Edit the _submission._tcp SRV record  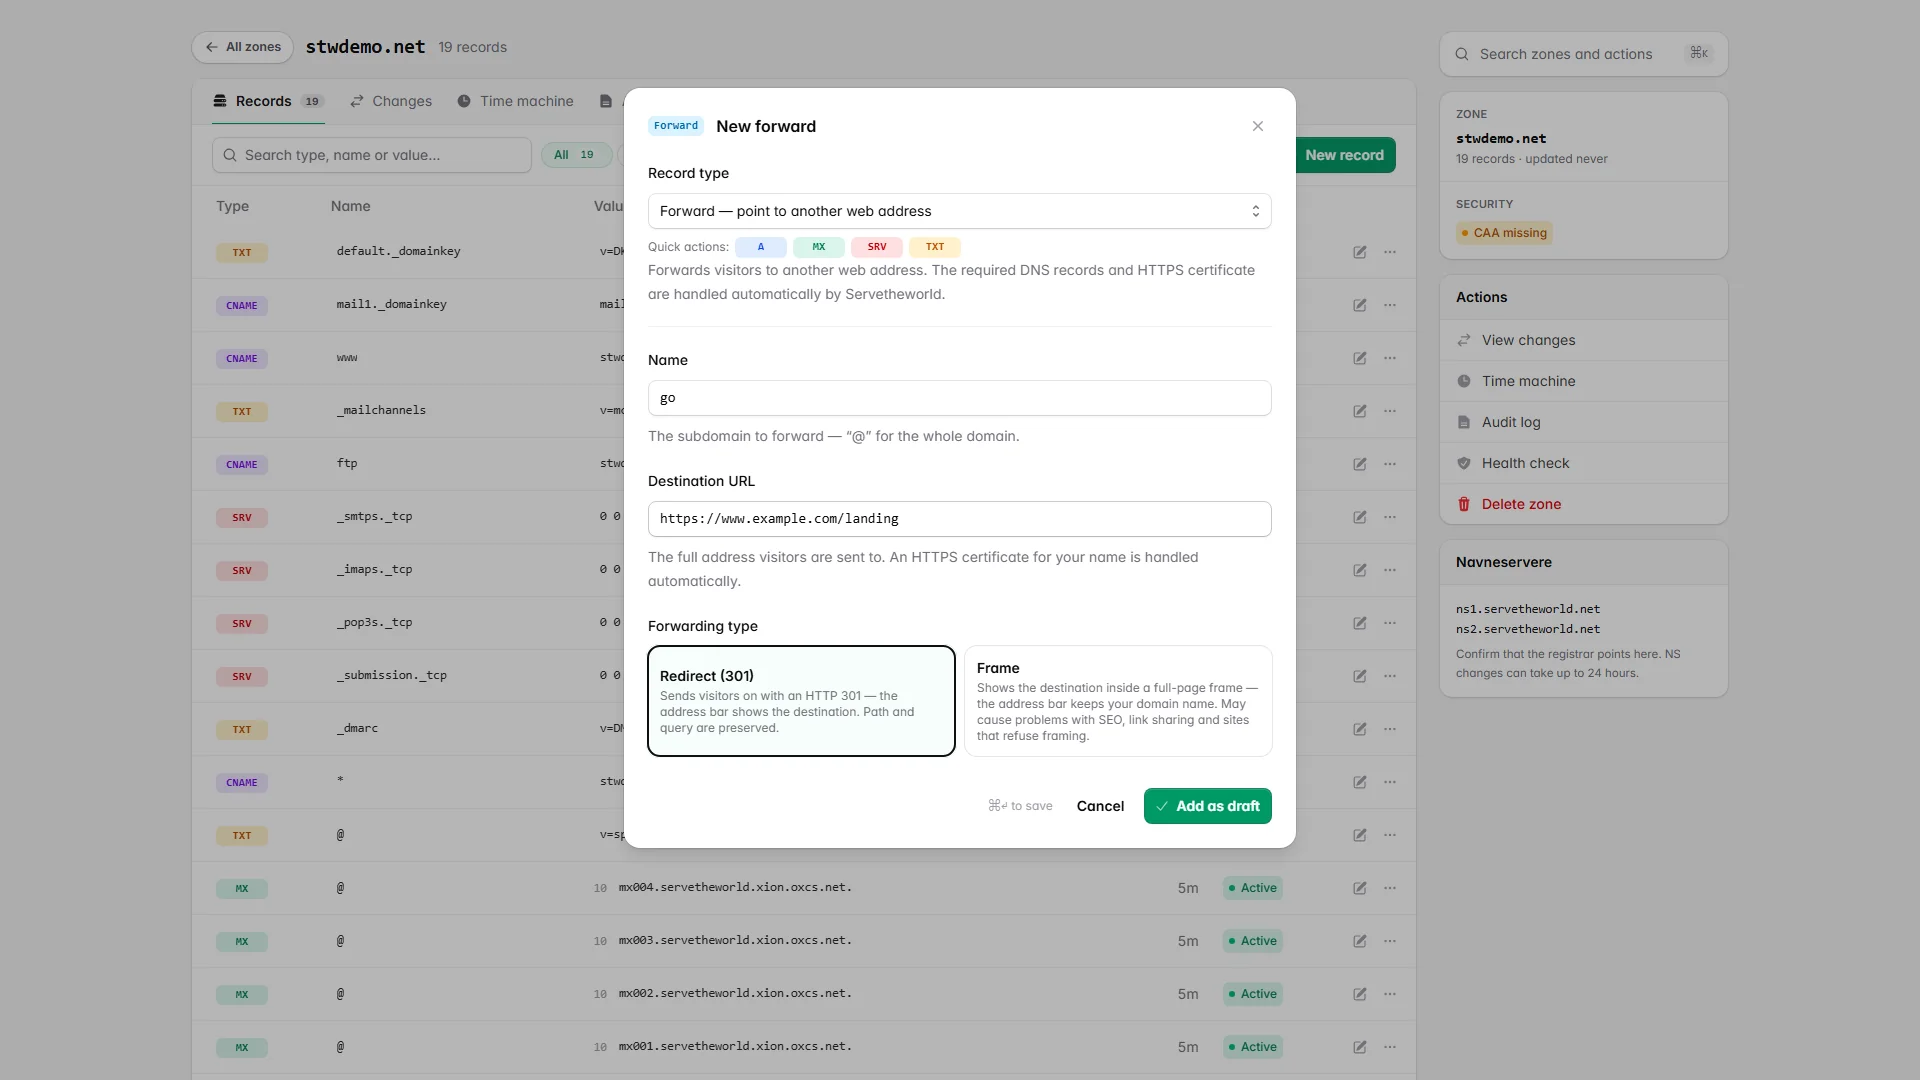click(1359, 676)
